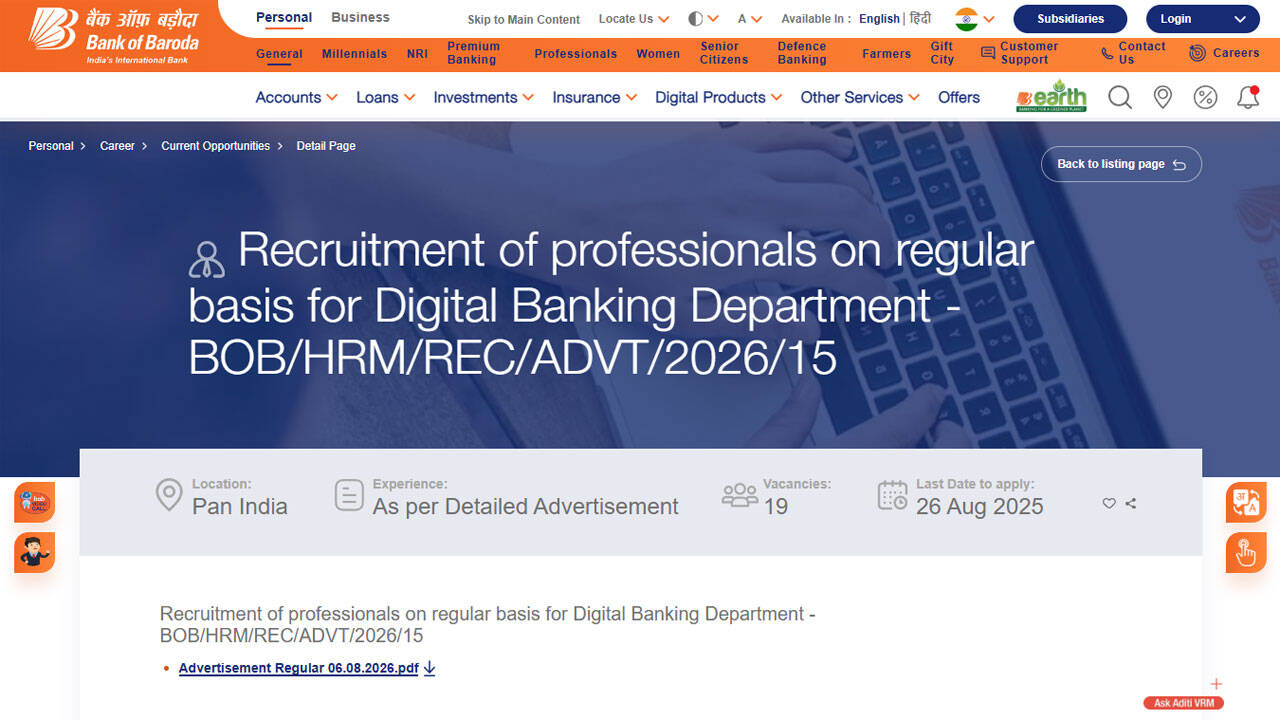Screen dimensions: 1280x720
Task: Click the experience document icon
Action: pos(349,495)
